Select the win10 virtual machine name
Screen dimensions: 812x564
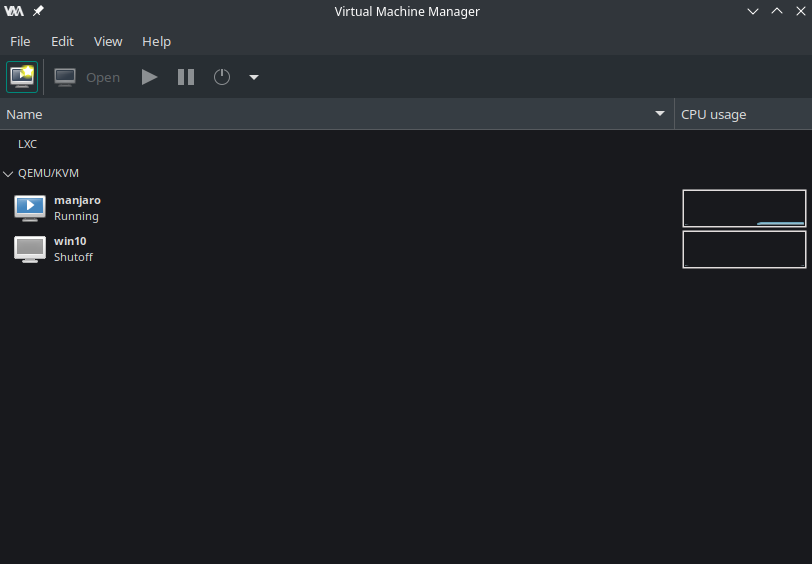pos(70,241)
